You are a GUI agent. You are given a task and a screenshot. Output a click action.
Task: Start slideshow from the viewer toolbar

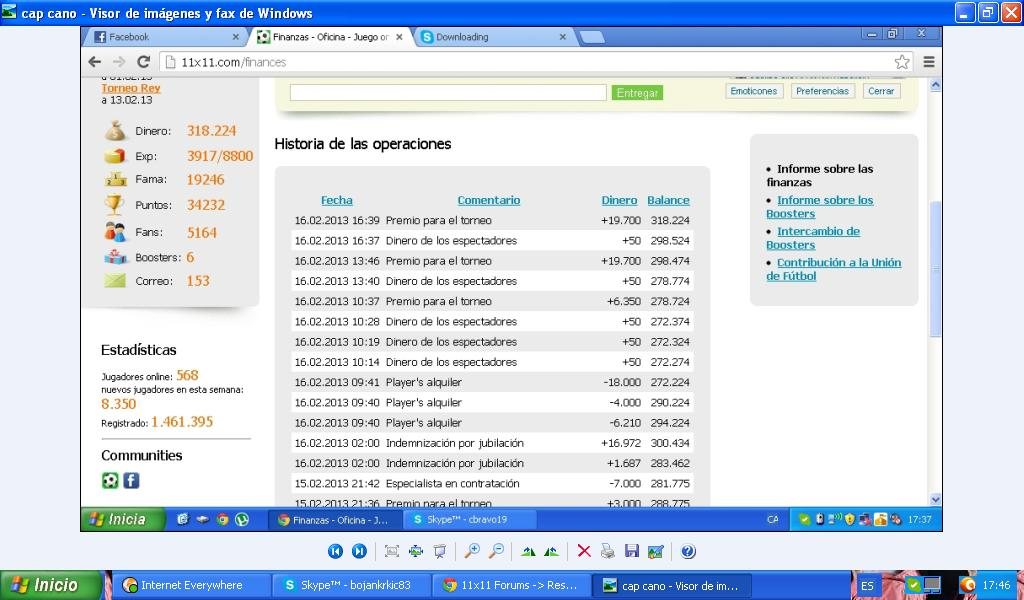pyautogui.click(x=440, y=551)
